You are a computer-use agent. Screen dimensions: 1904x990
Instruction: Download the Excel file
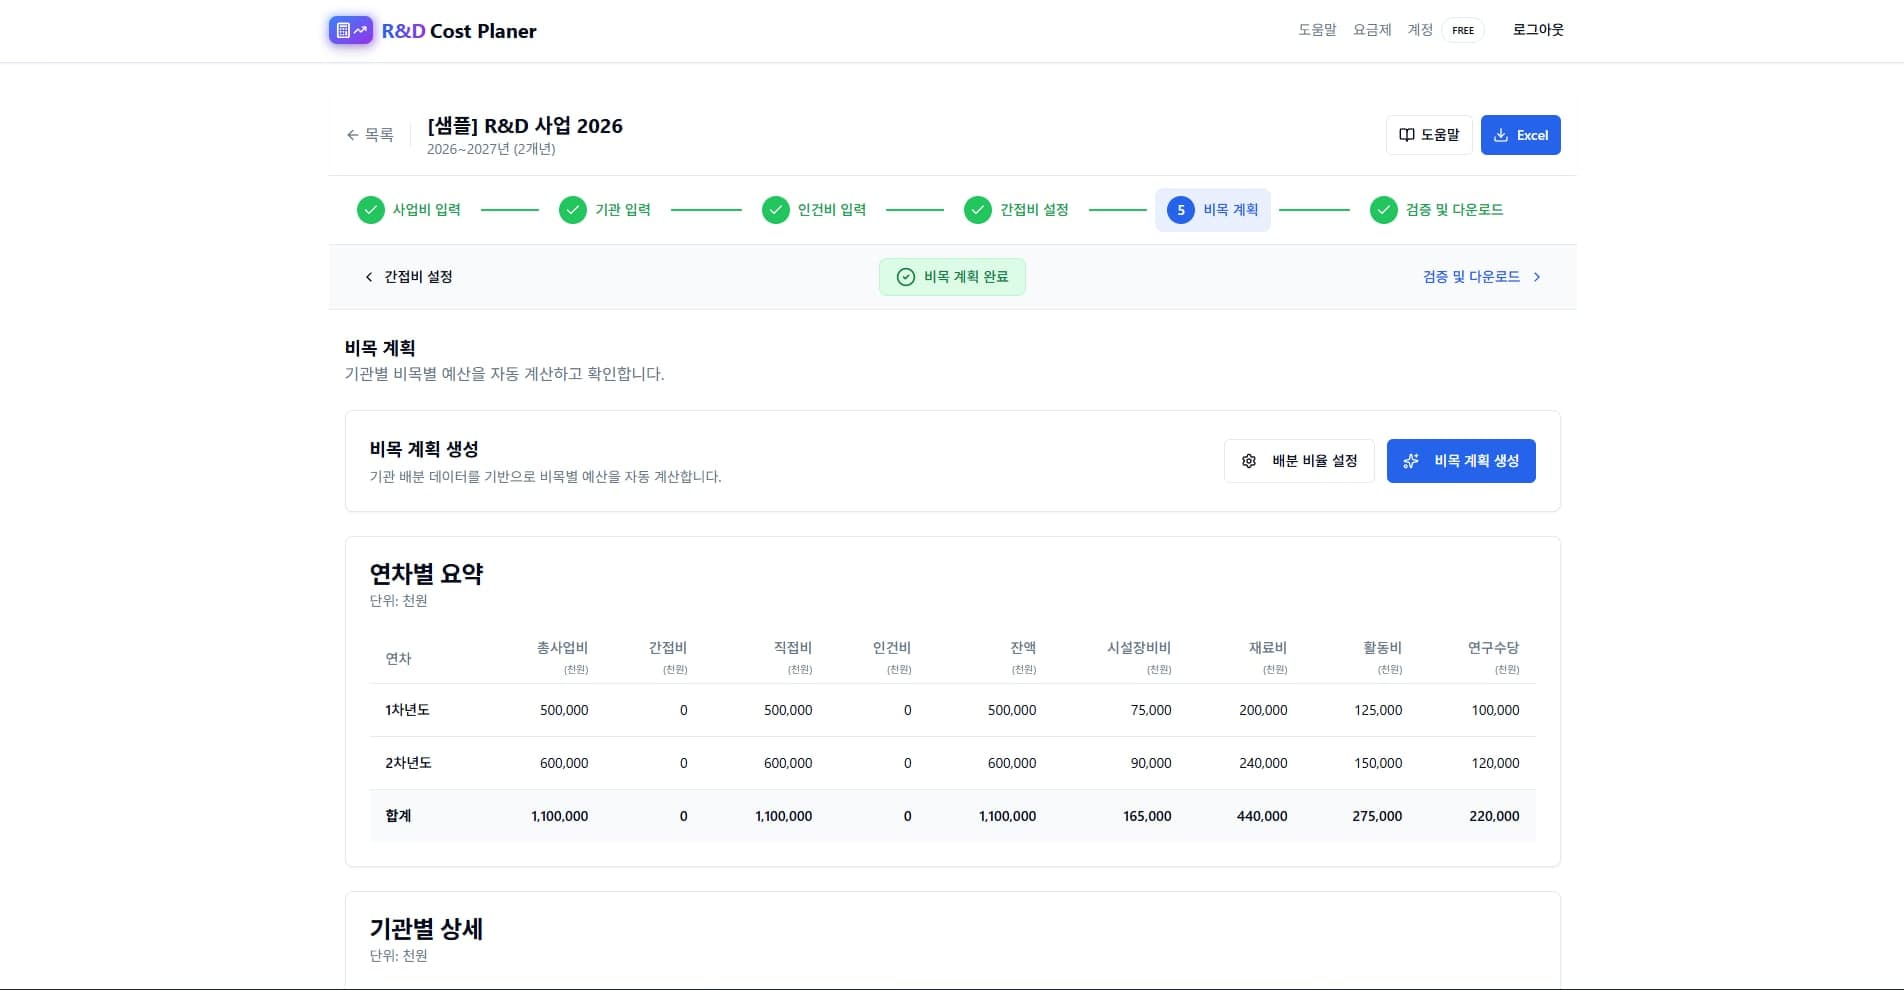pyautogui.click(x=1521, y=135)
